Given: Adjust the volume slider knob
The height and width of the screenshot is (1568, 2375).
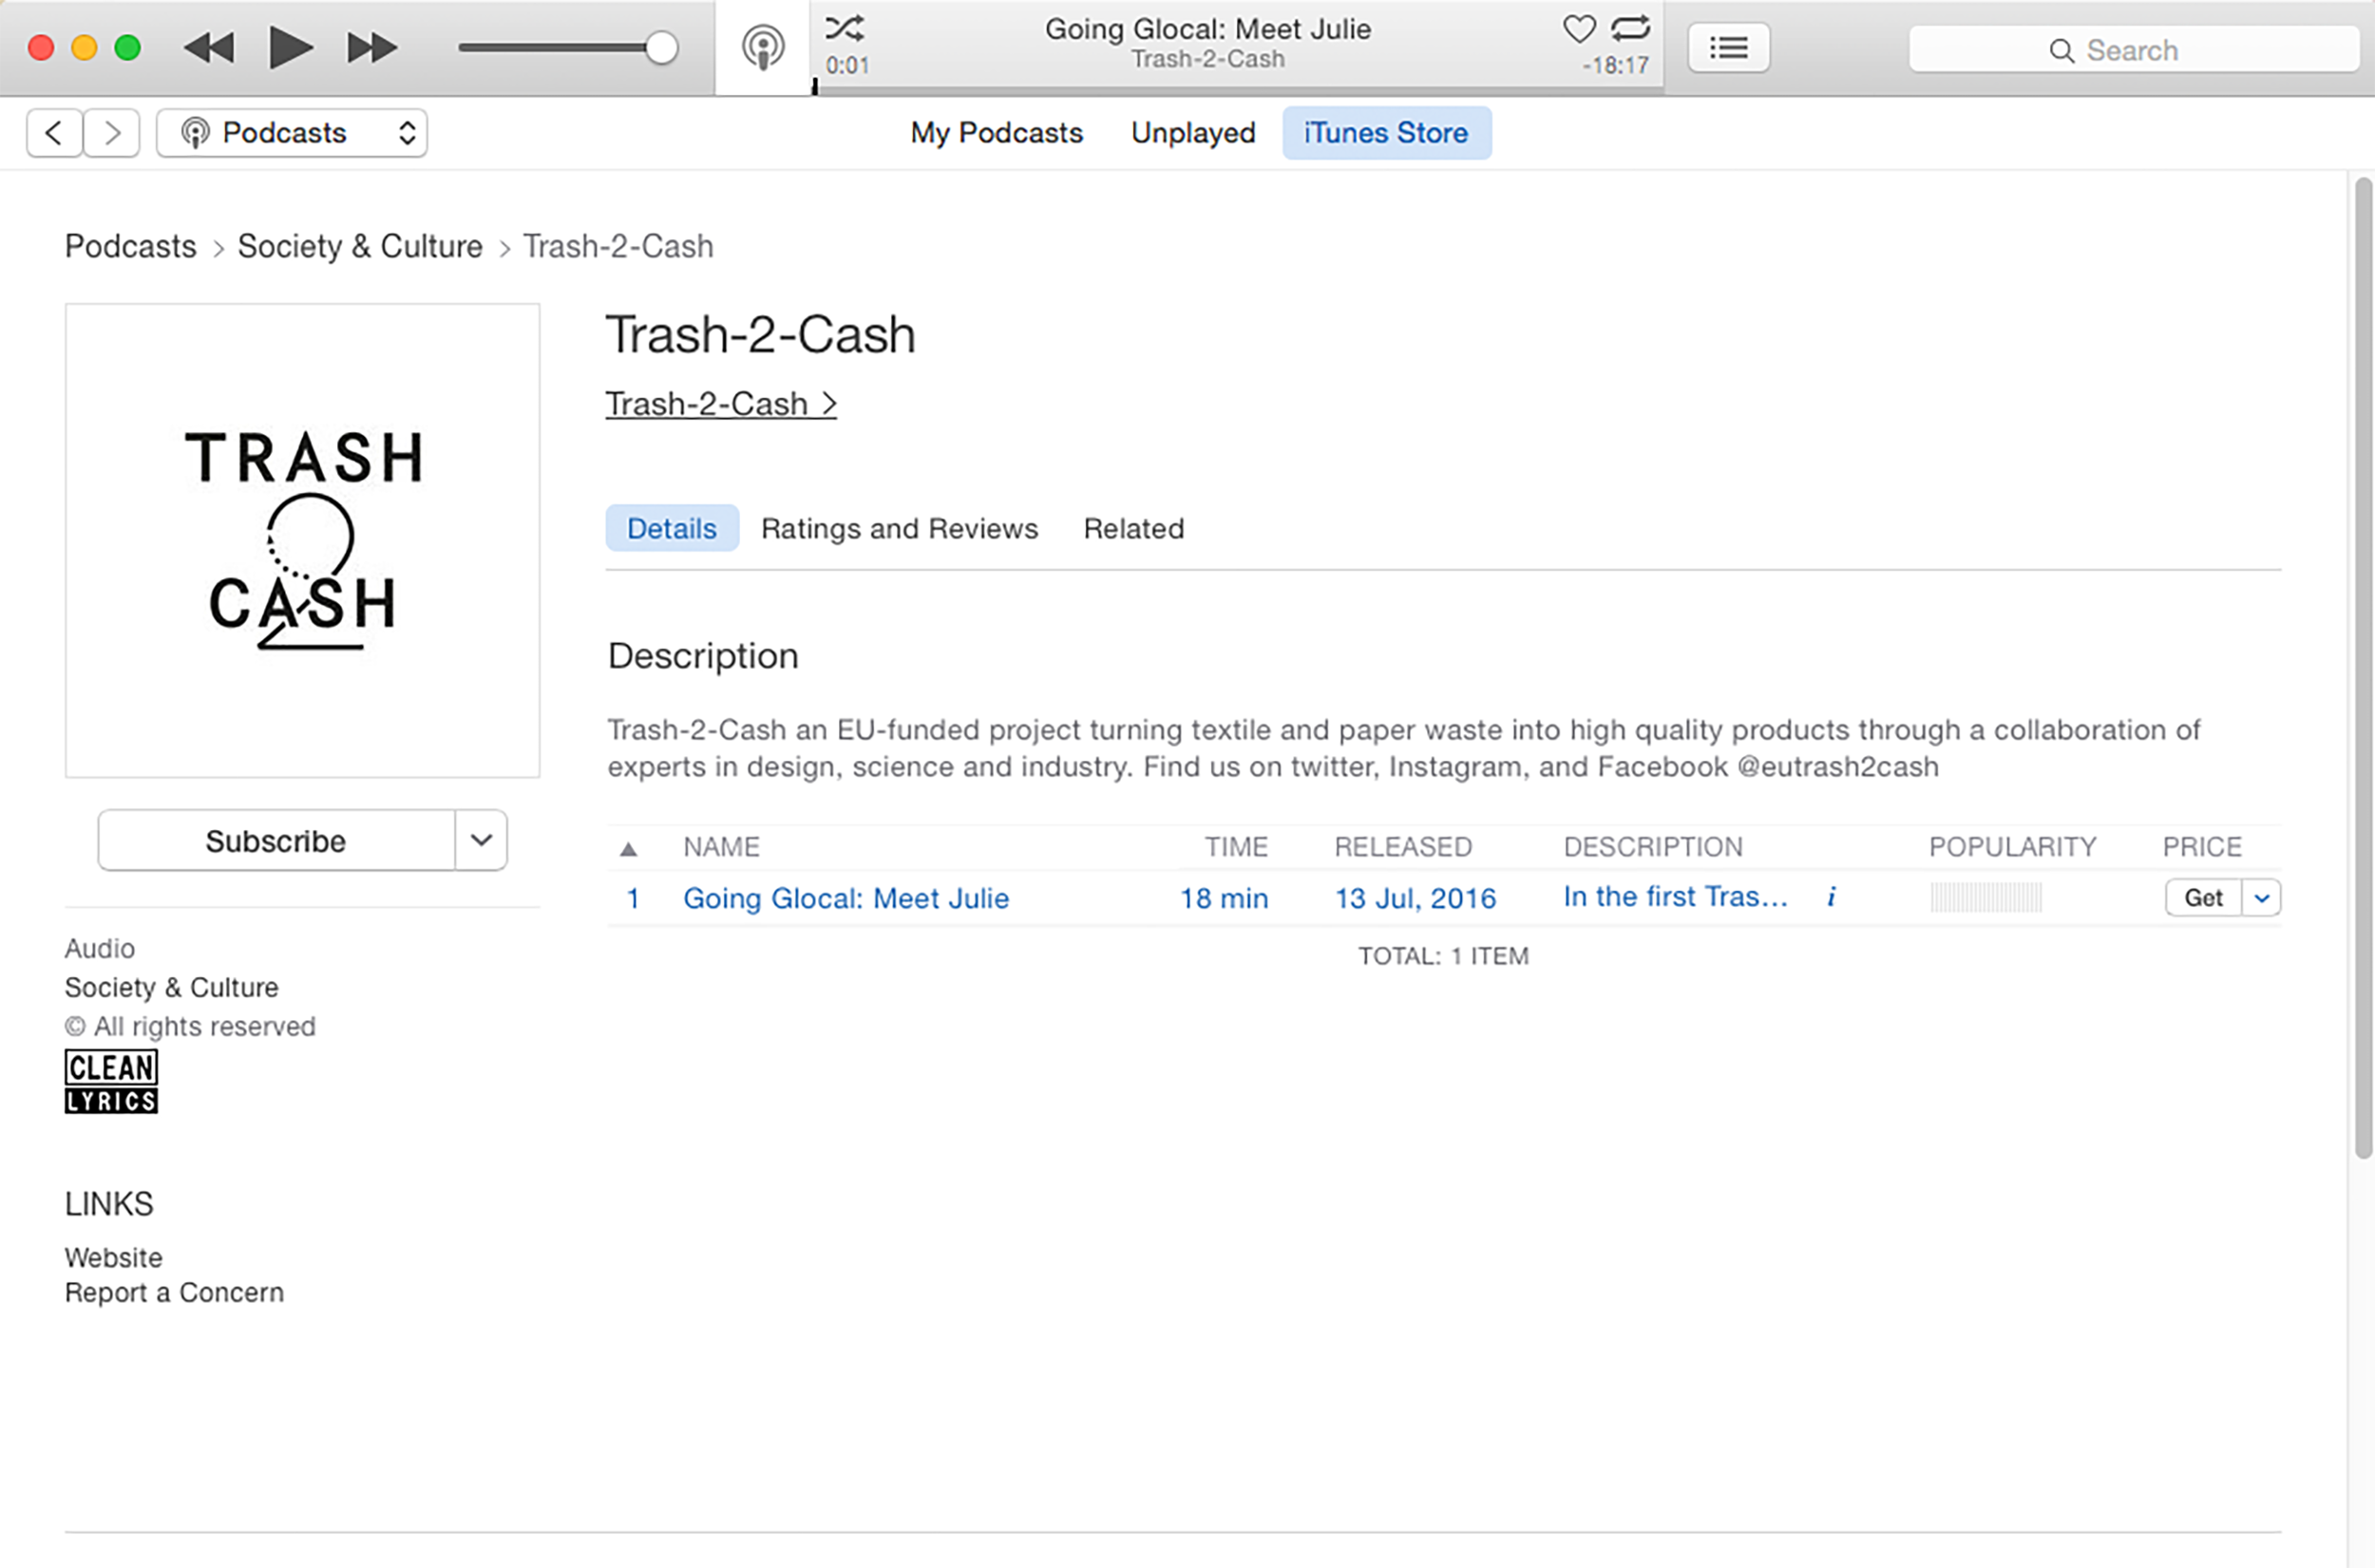Looking at the screenshot, I should pyautogui.click(x=661, y=47).
